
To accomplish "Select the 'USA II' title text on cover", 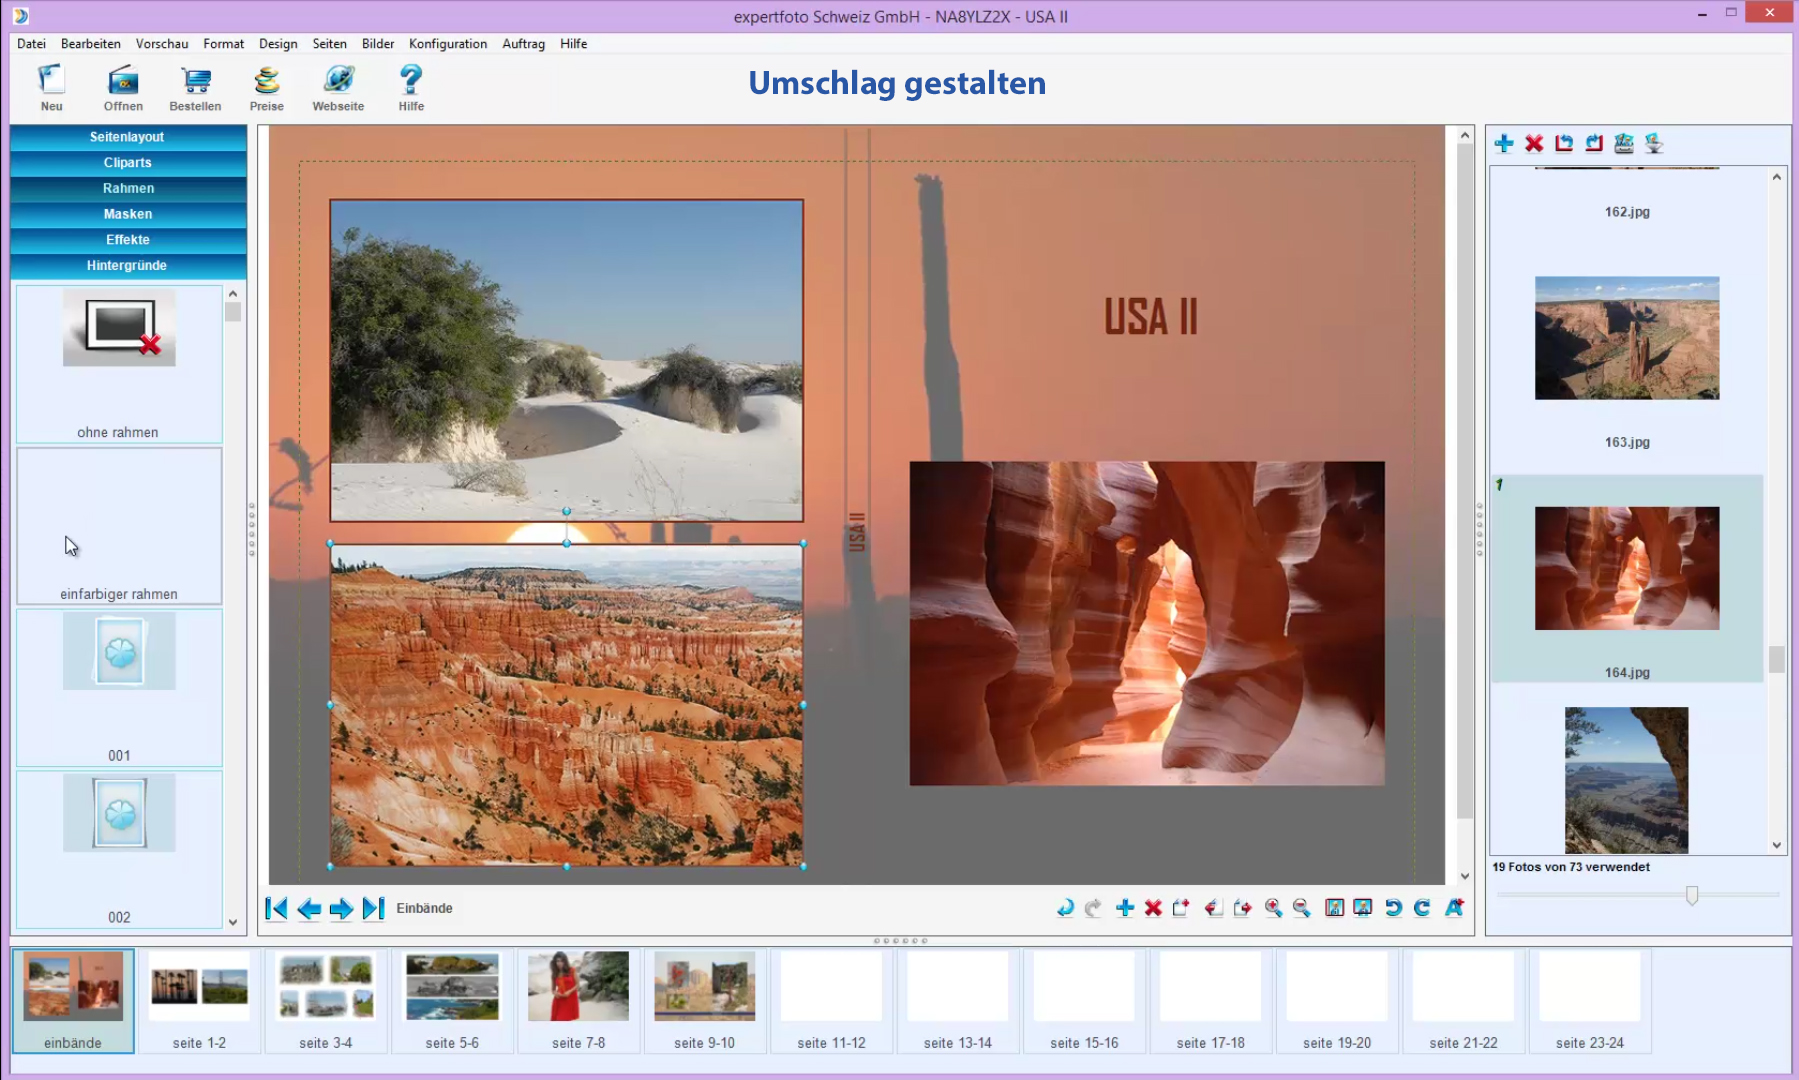I will 1151,317.
